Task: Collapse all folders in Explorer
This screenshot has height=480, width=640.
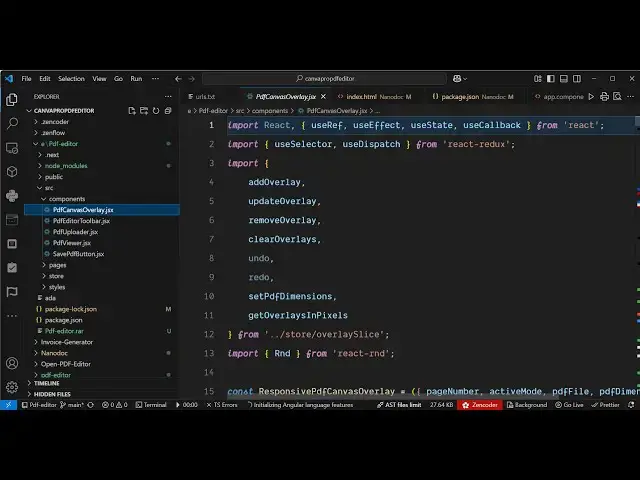Action: [168, 111]
